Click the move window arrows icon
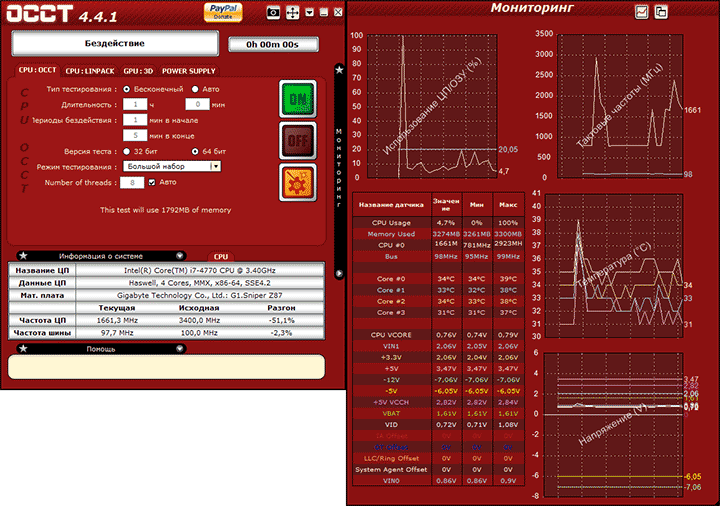Image resolution: width=720 pixels, height=506 pixels. [x=292, y=12]
